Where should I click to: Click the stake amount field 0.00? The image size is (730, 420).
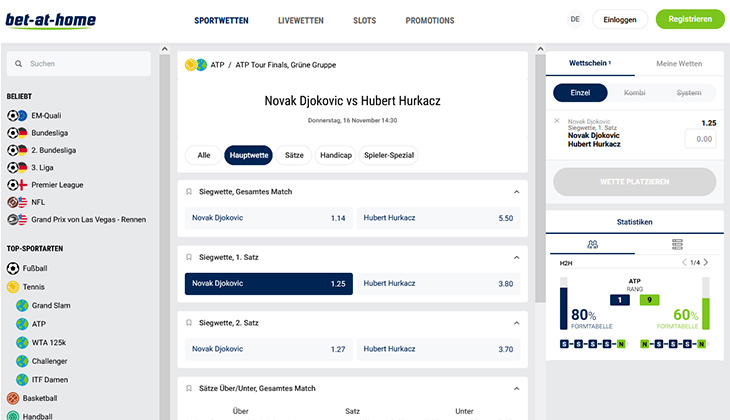point(700,139)
